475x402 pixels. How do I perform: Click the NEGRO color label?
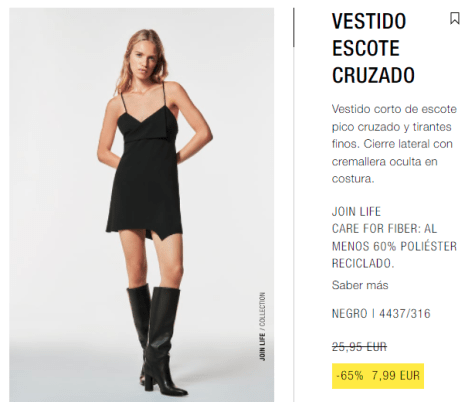pyautogui.click(x=349, y=314)
